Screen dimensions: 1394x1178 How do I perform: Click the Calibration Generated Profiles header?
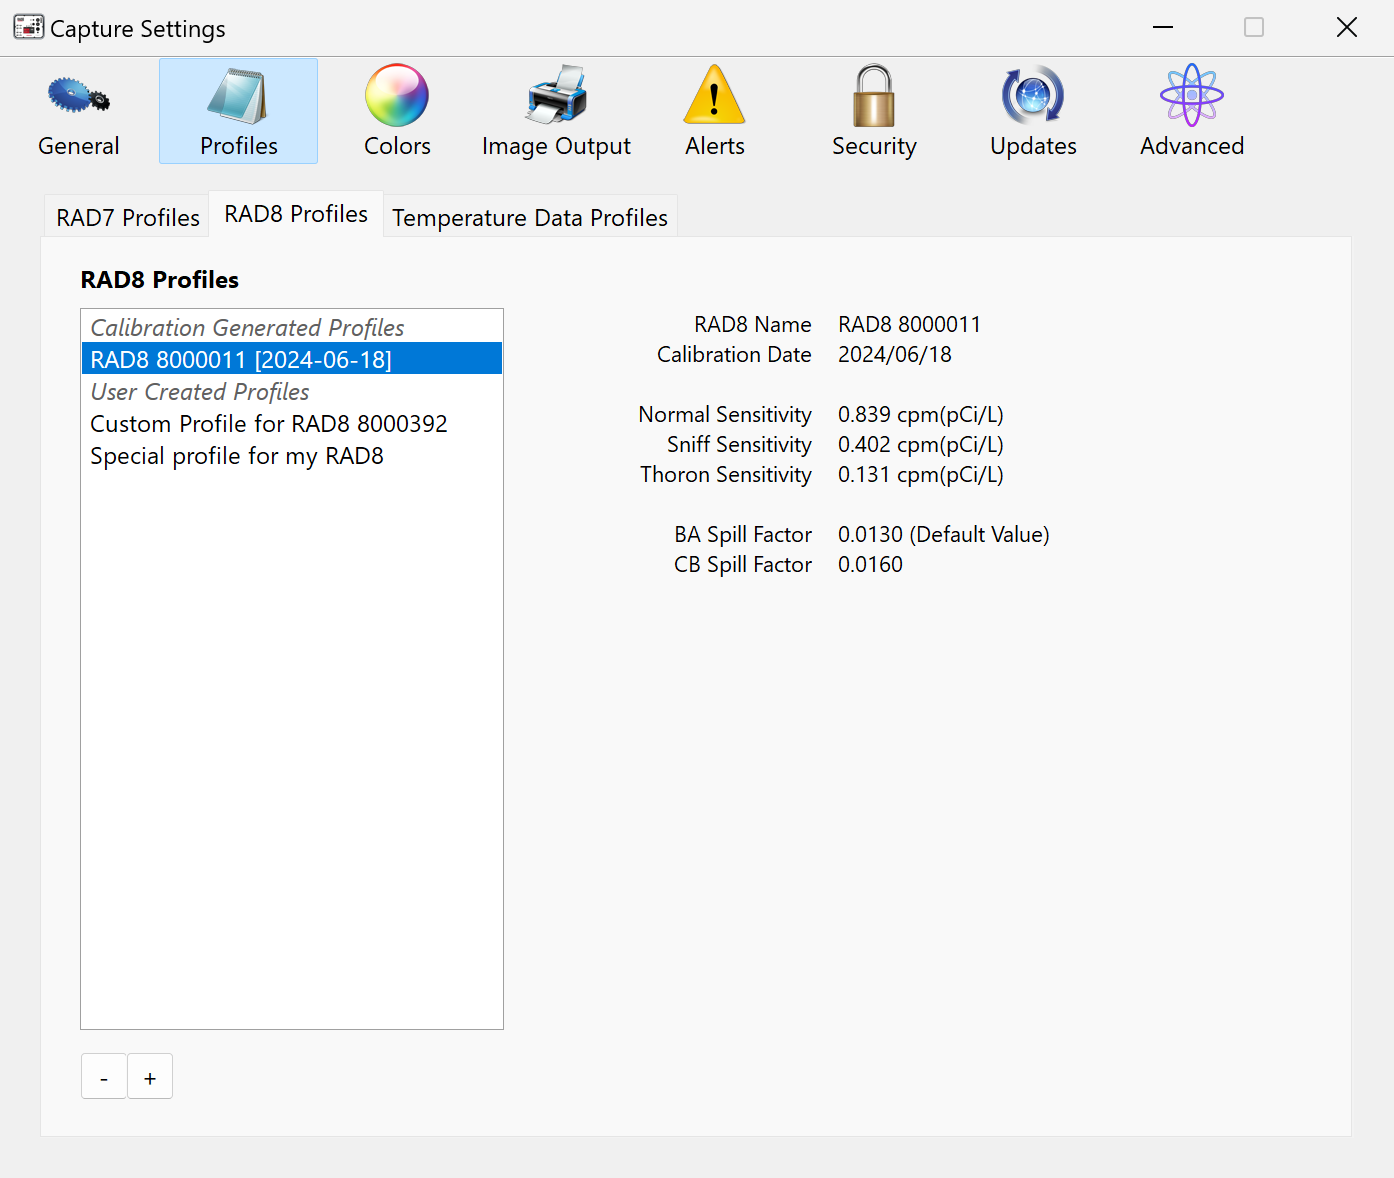pyautogui.click(x=247, y=328)
